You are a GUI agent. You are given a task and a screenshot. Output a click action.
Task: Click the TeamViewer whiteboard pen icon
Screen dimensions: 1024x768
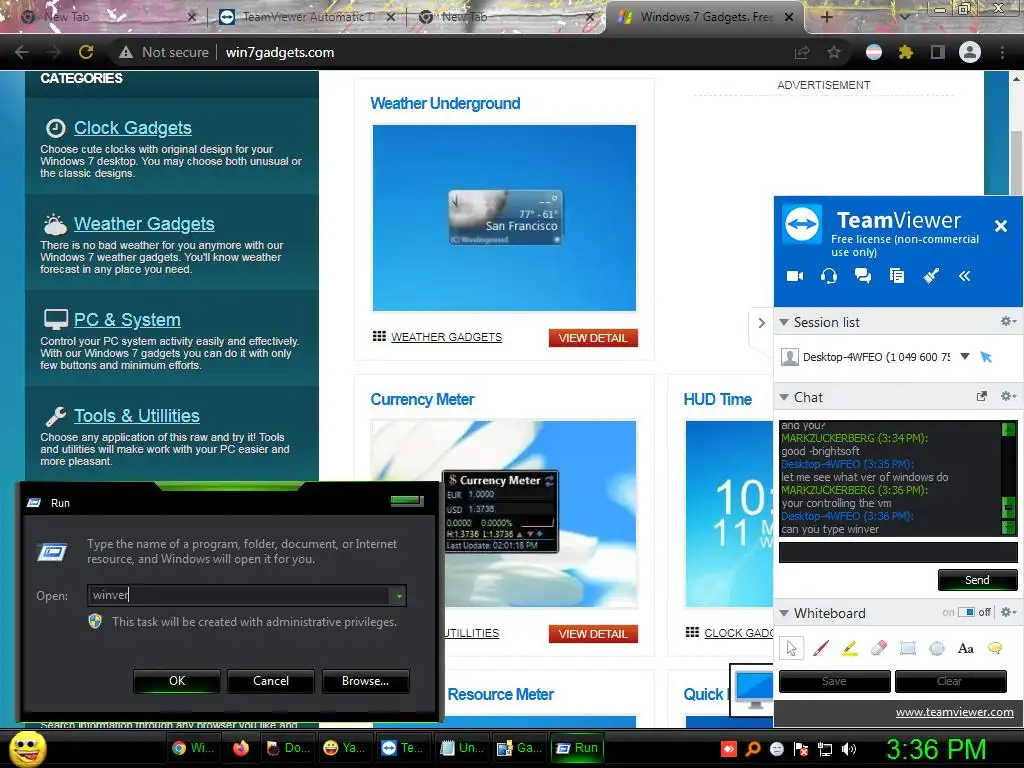point(931,276)
